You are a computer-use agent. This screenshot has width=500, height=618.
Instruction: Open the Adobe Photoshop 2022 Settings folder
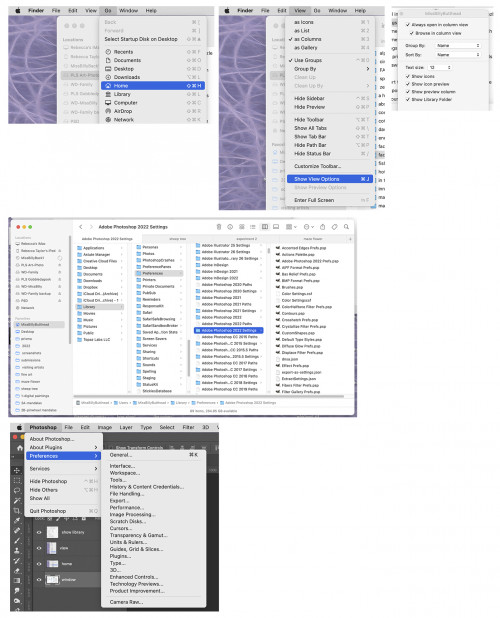tap(229, 331)
